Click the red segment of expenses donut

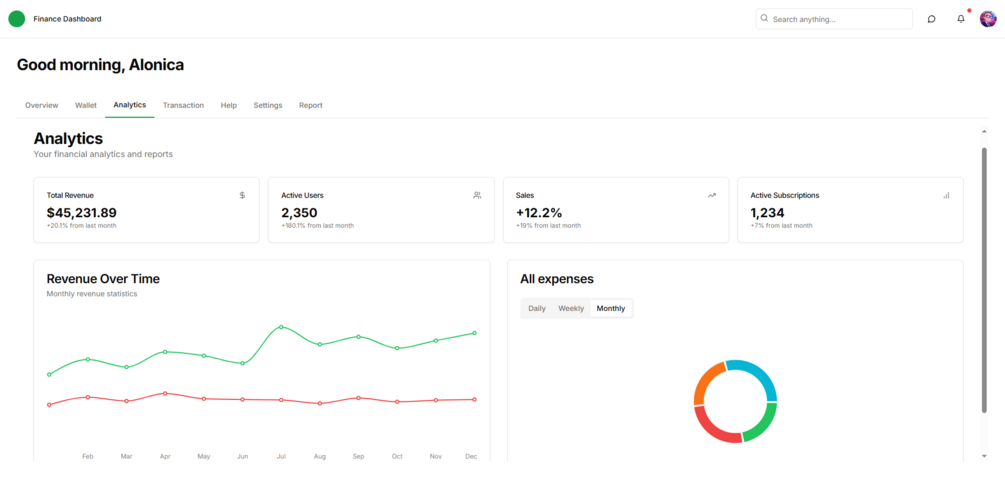pos(713,428)
